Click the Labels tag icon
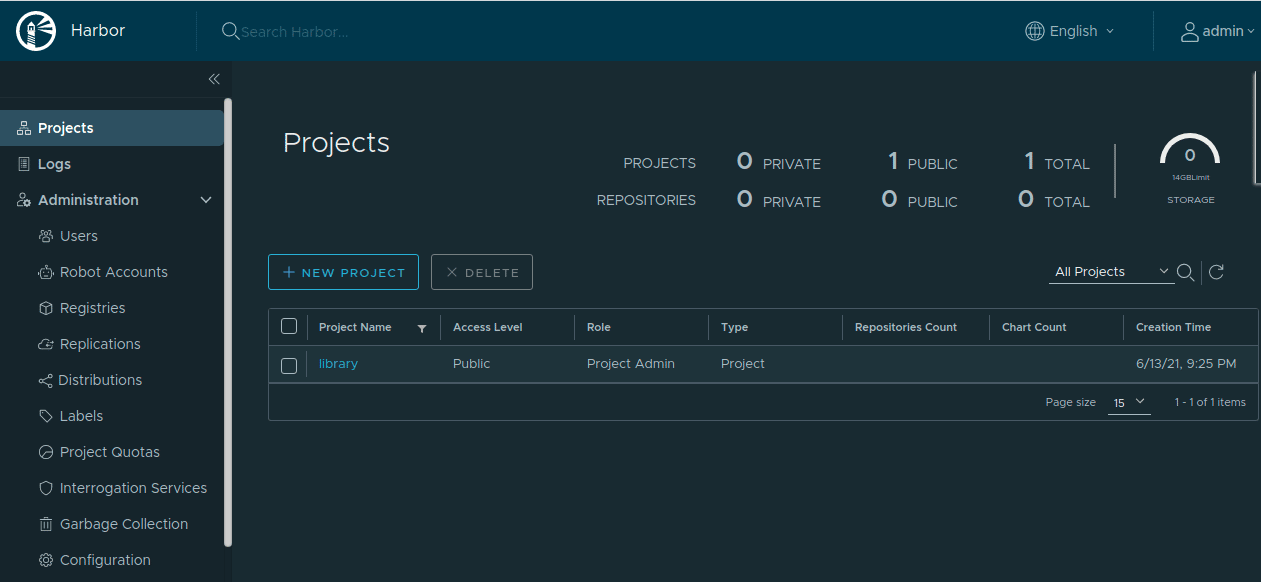 45,416
